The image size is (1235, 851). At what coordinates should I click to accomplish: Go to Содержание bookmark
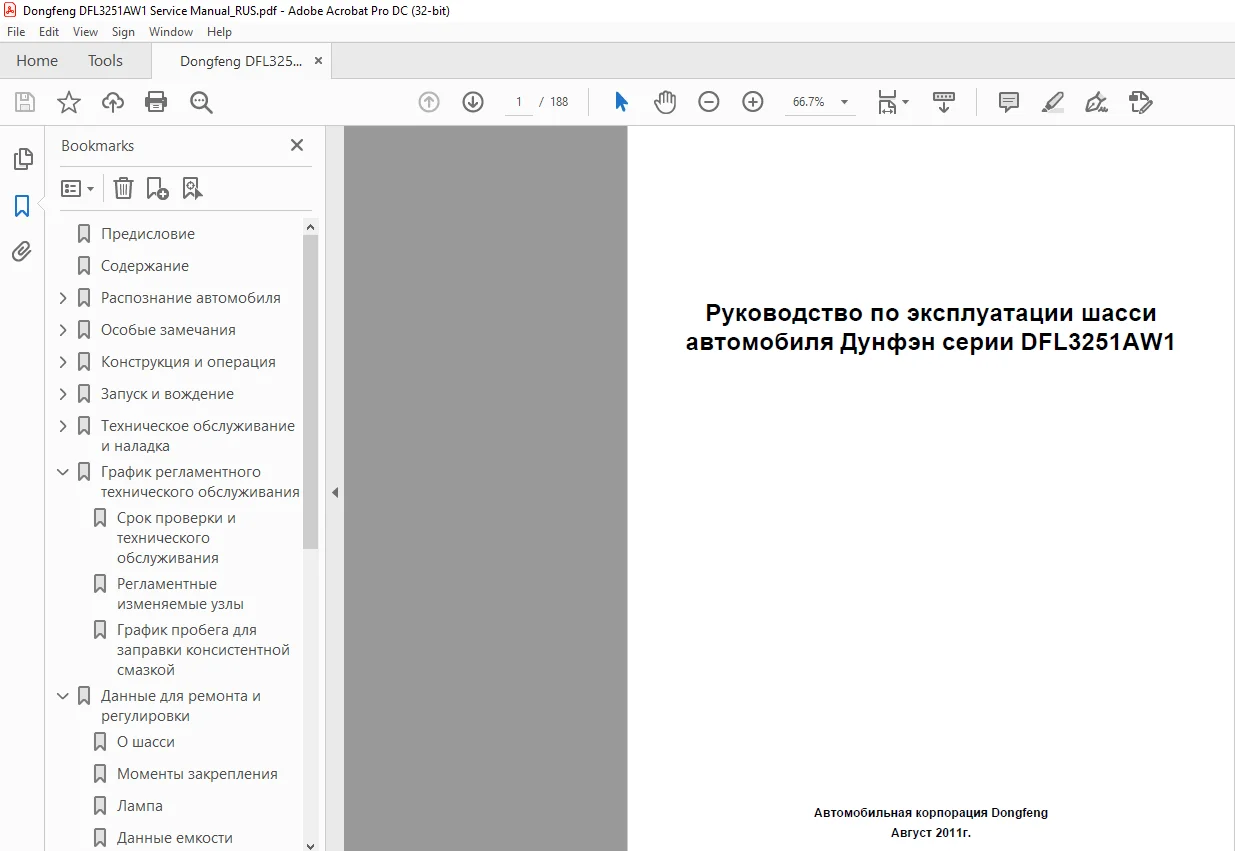pos(145,266)
